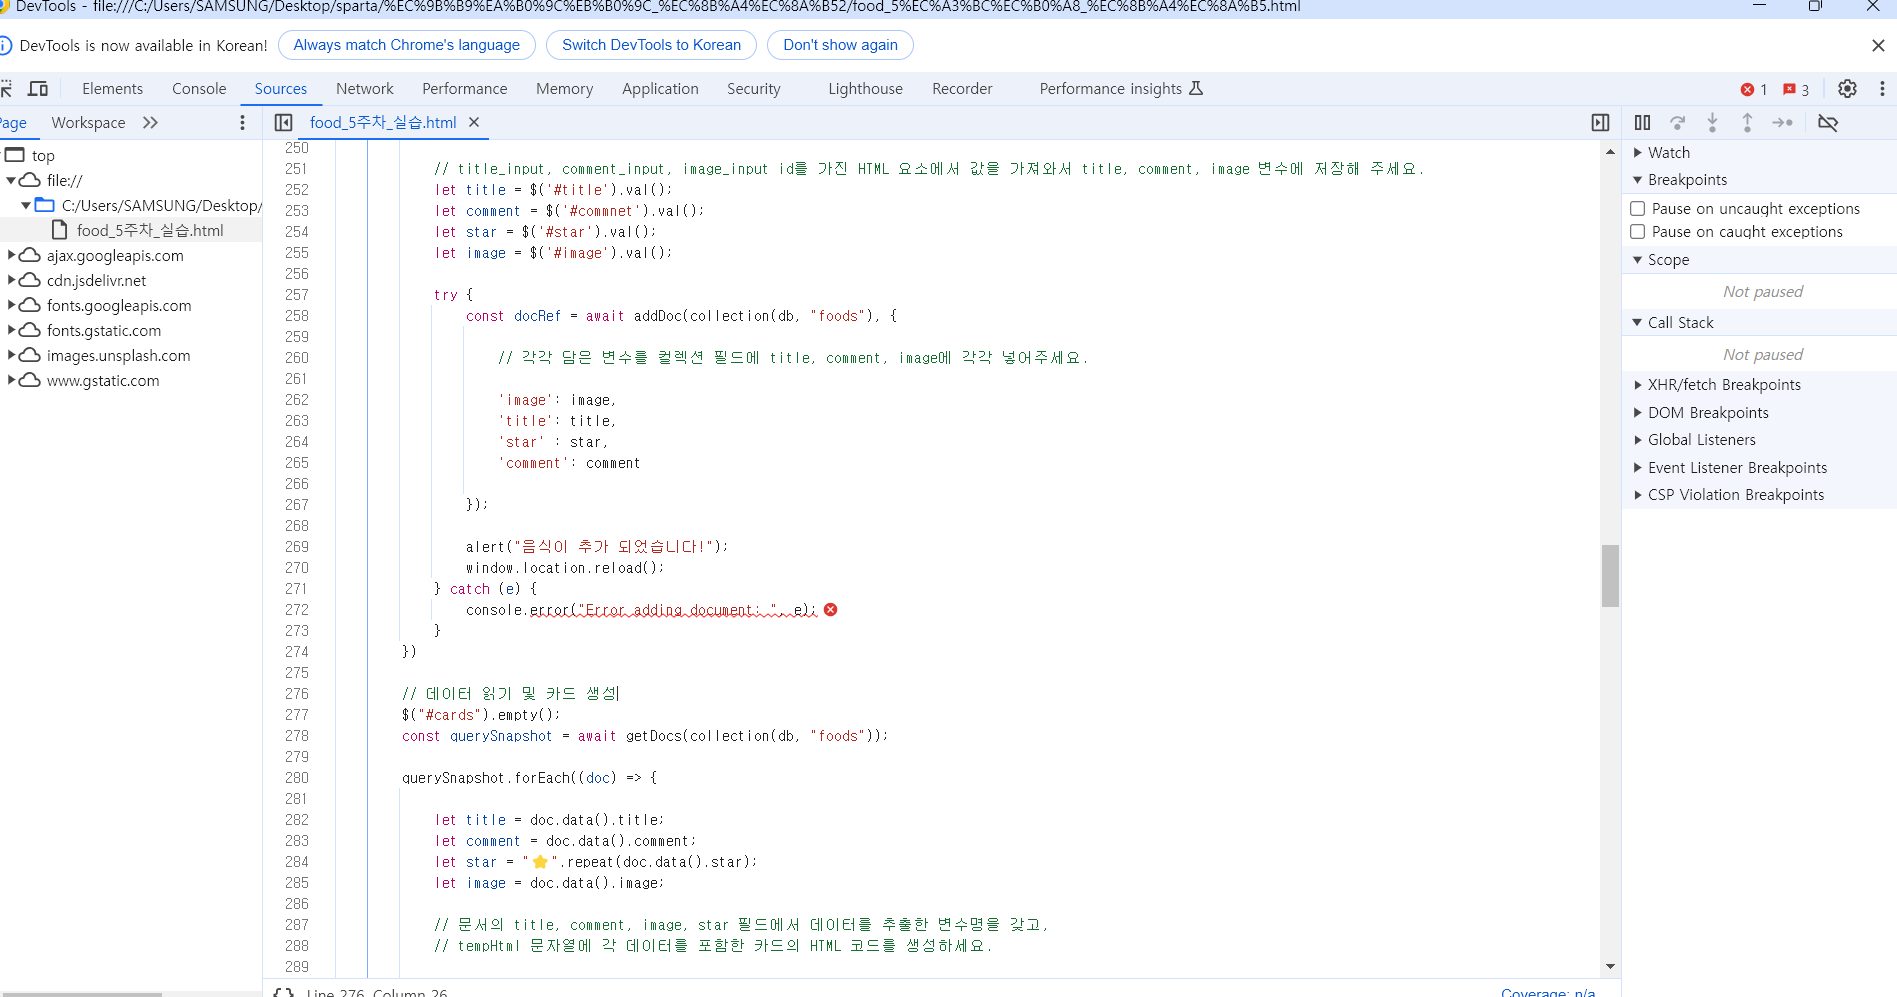
Task: Open the Performance tab
Action: 465,89
